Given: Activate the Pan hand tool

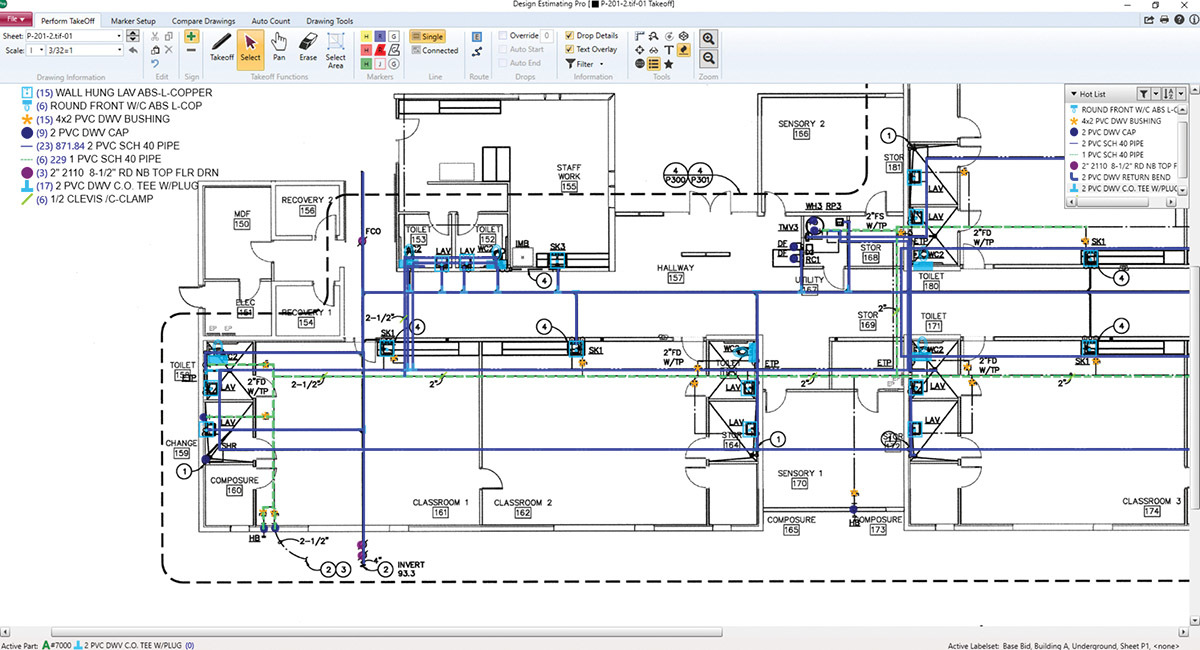Looking at the screenshot, I should click(279, 46).
